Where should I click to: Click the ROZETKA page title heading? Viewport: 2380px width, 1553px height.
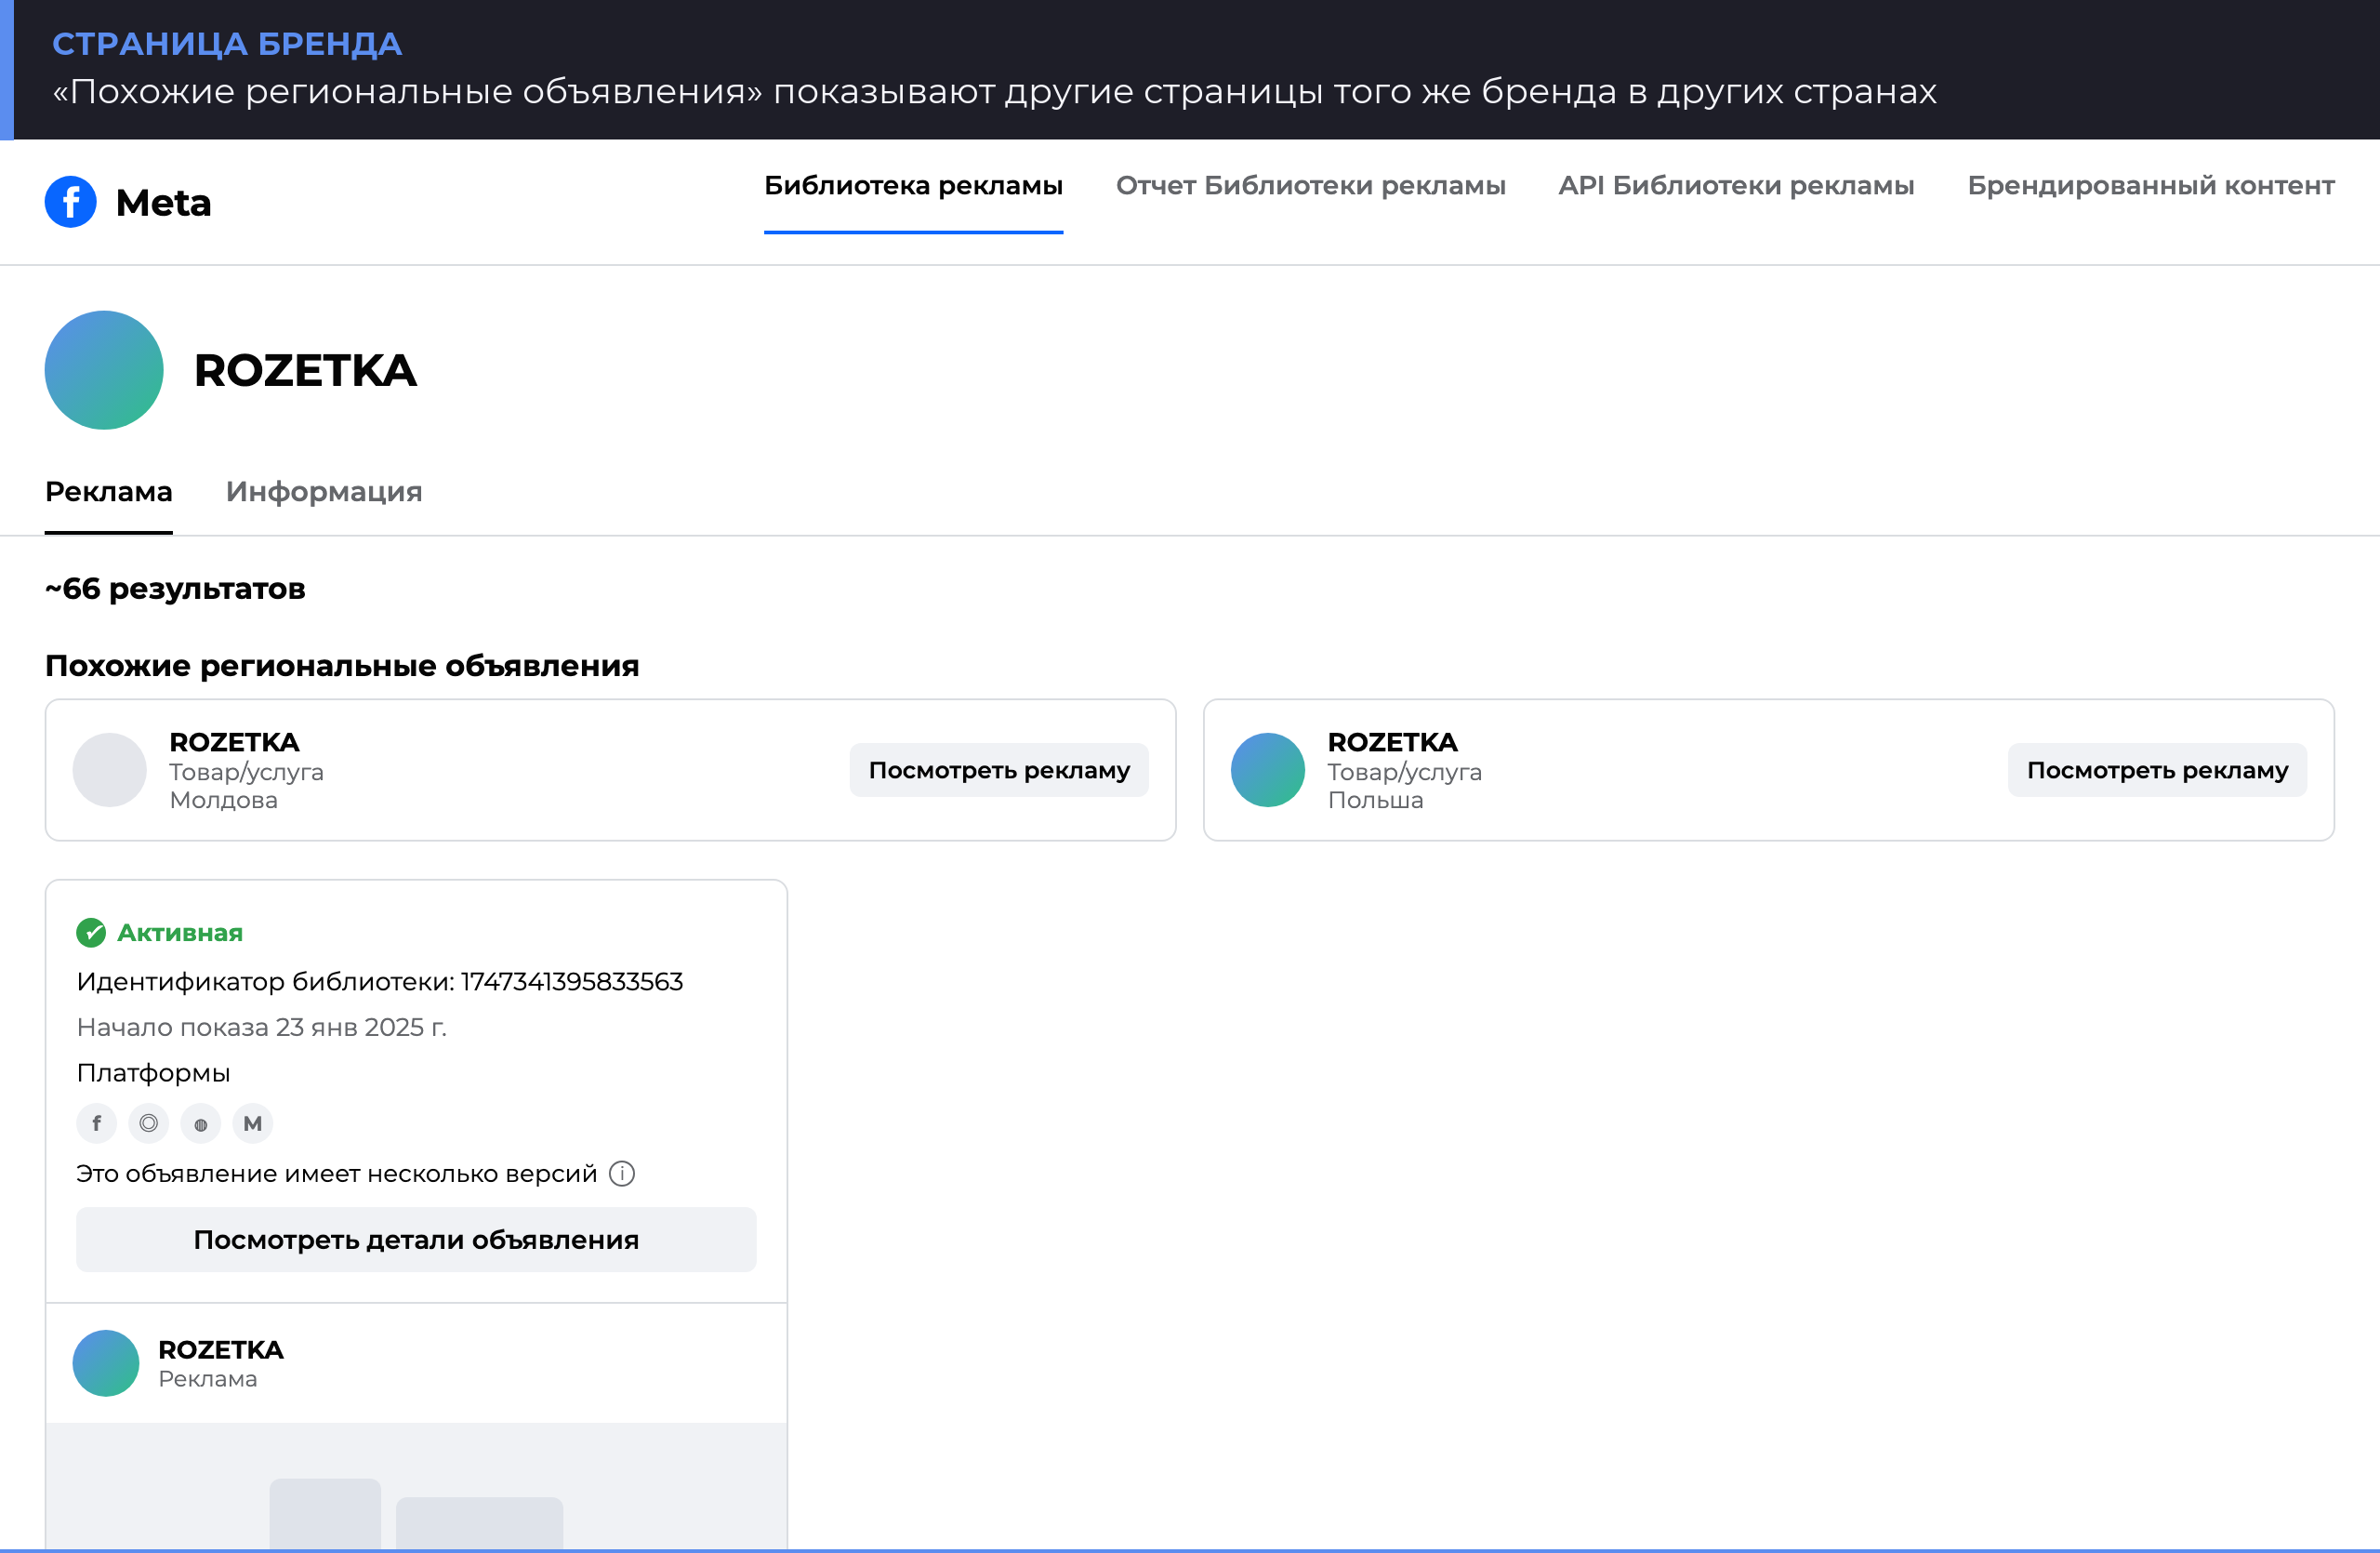[x=305, y=371]
